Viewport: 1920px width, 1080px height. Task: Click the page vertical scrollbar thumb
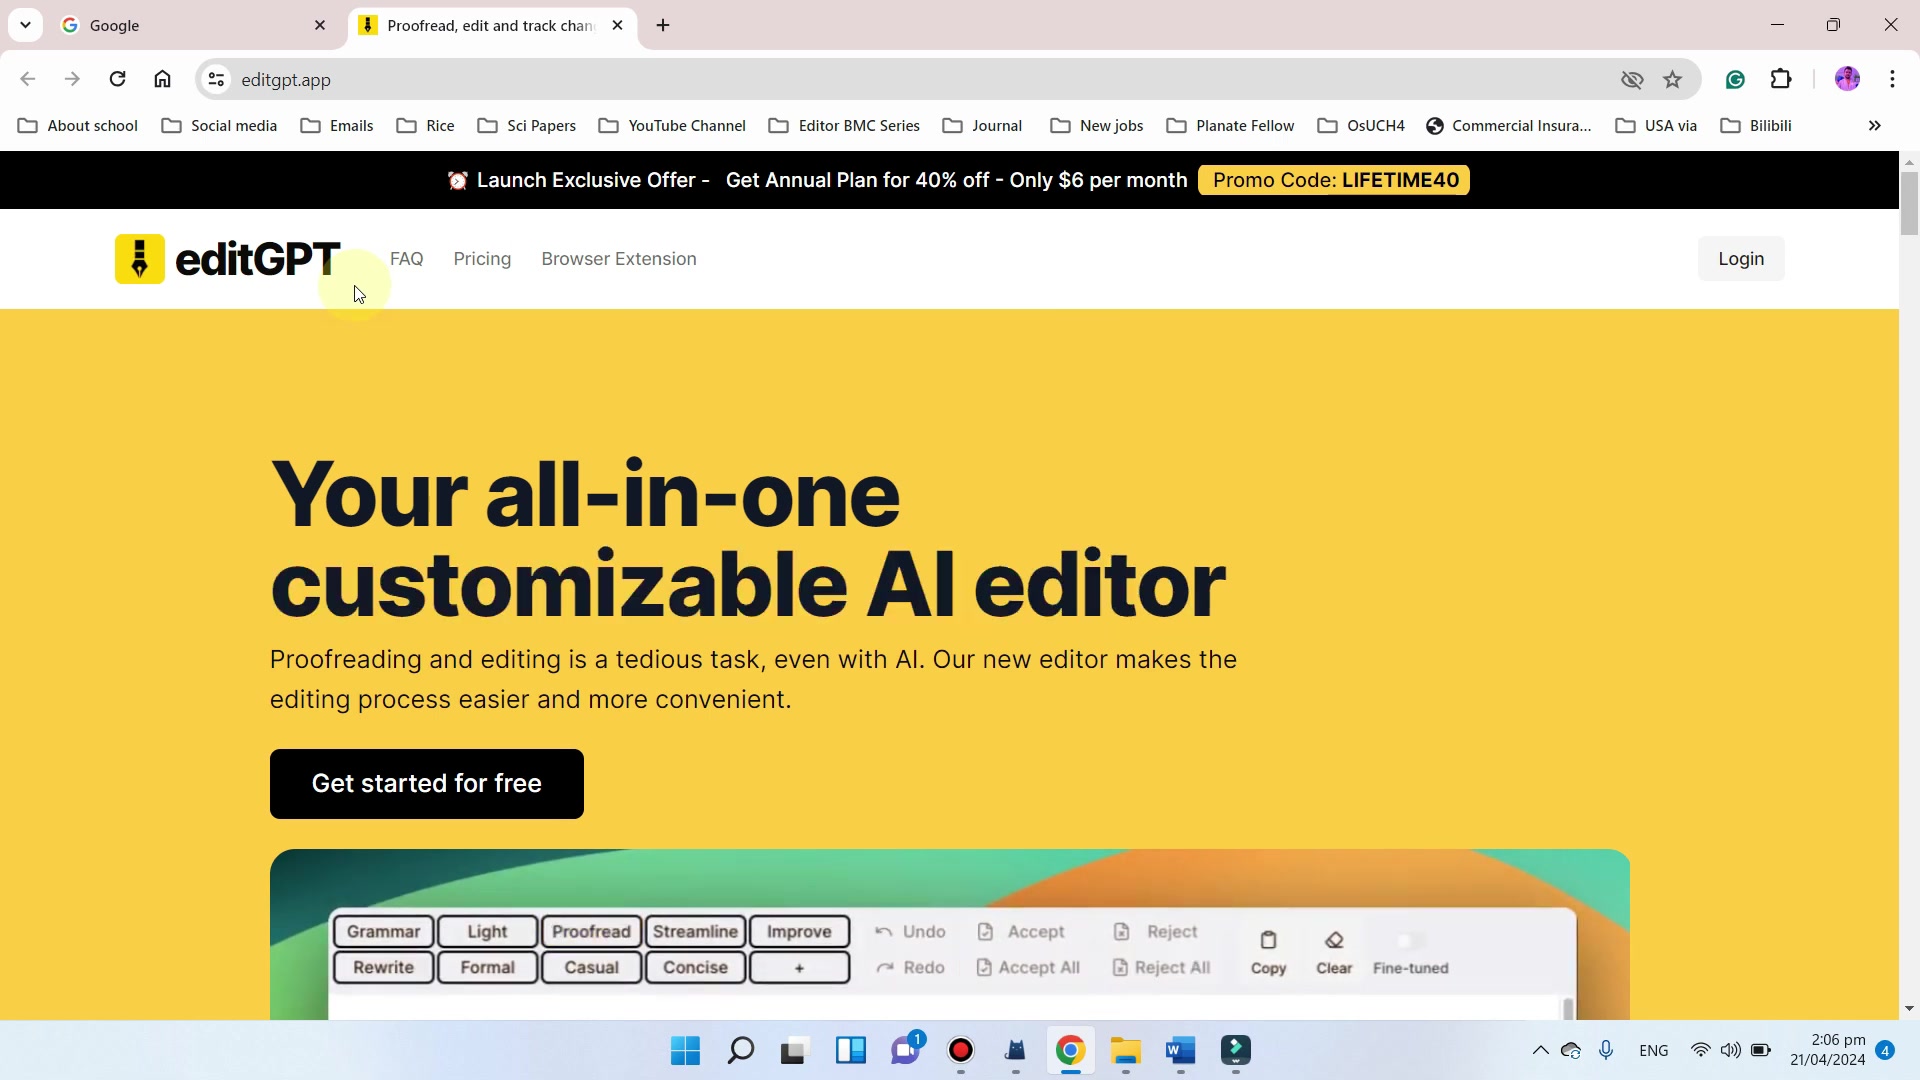(x=1909, y=204)
